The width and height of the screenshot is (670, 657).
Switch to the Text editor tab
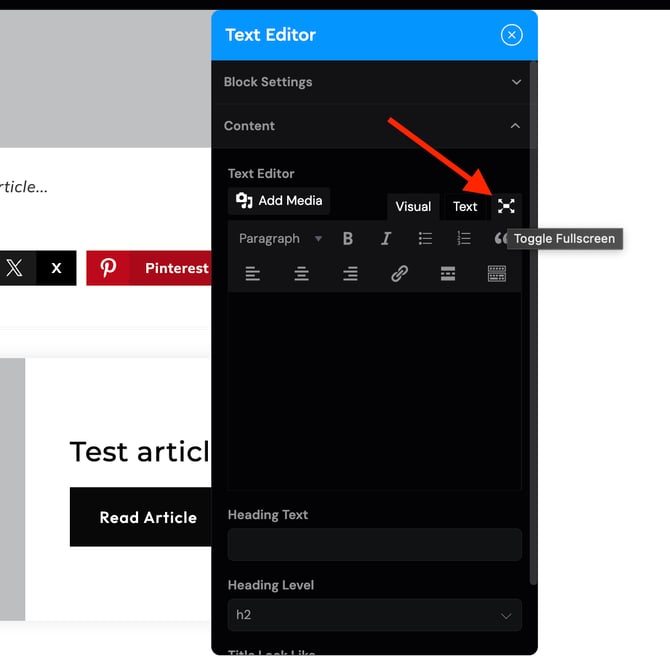click(465, 206)
